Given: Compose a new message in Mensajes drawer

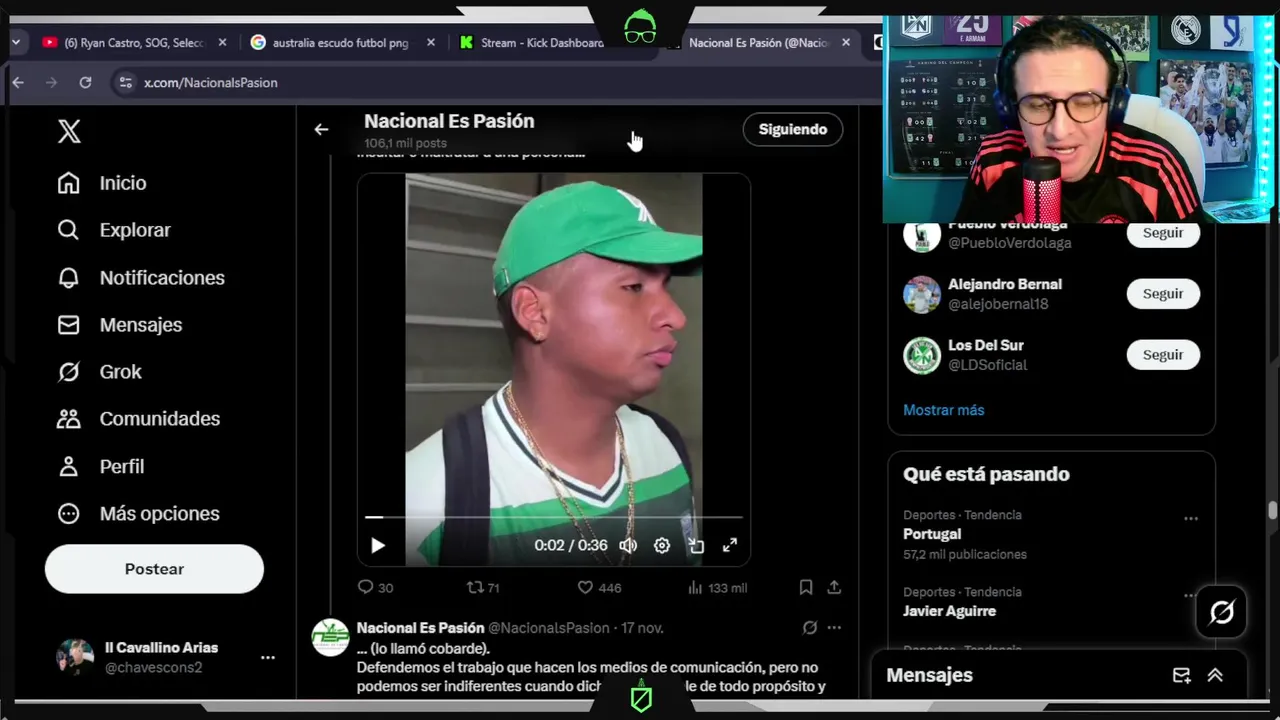Looking at the screenshot, I should point(1181,675).
